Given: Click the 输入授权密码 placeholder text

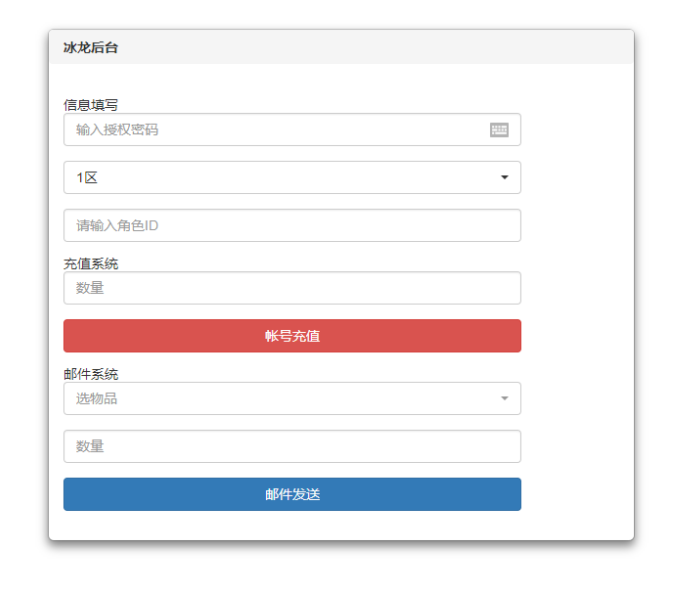Looking at the screenshot, I should pyautogui.click(x=117, y=130).
